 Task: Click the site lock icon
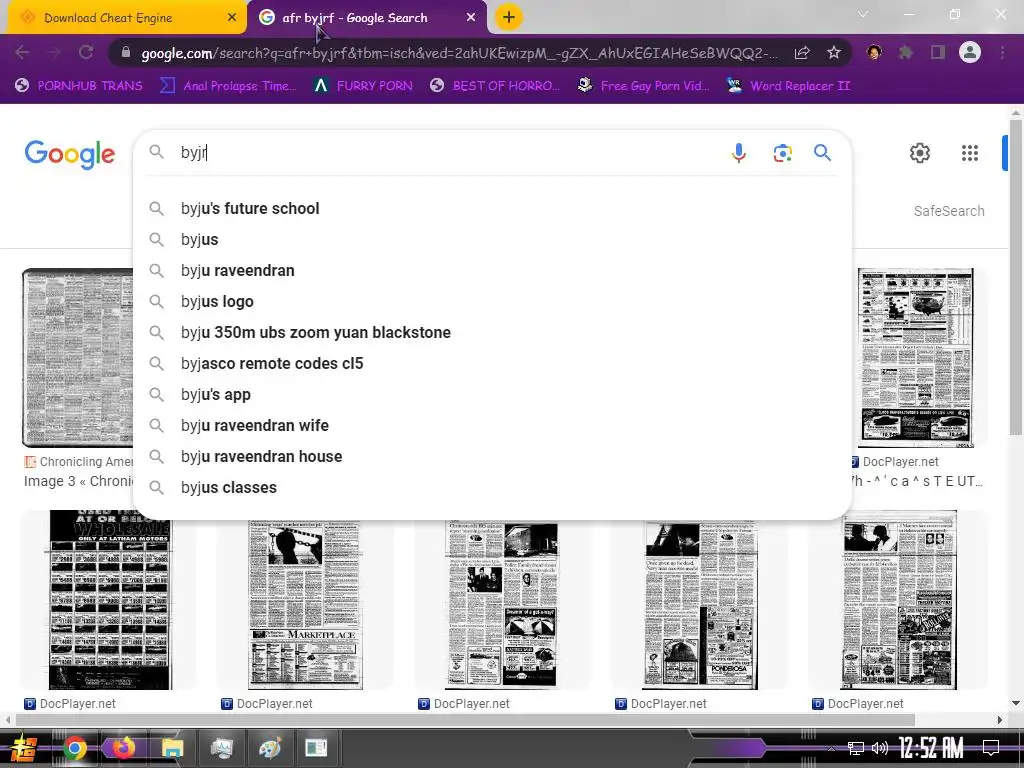[126, 52]
